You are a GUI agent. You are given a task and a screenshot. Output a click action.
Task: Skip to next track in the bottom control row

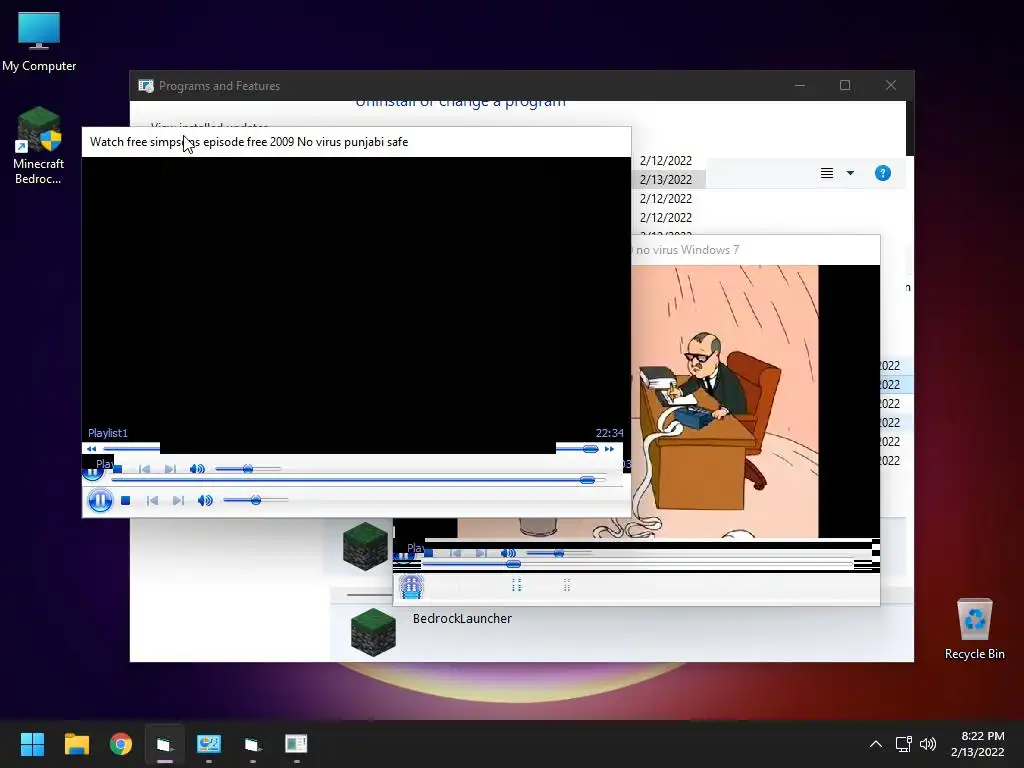click(x=178, y=500)
